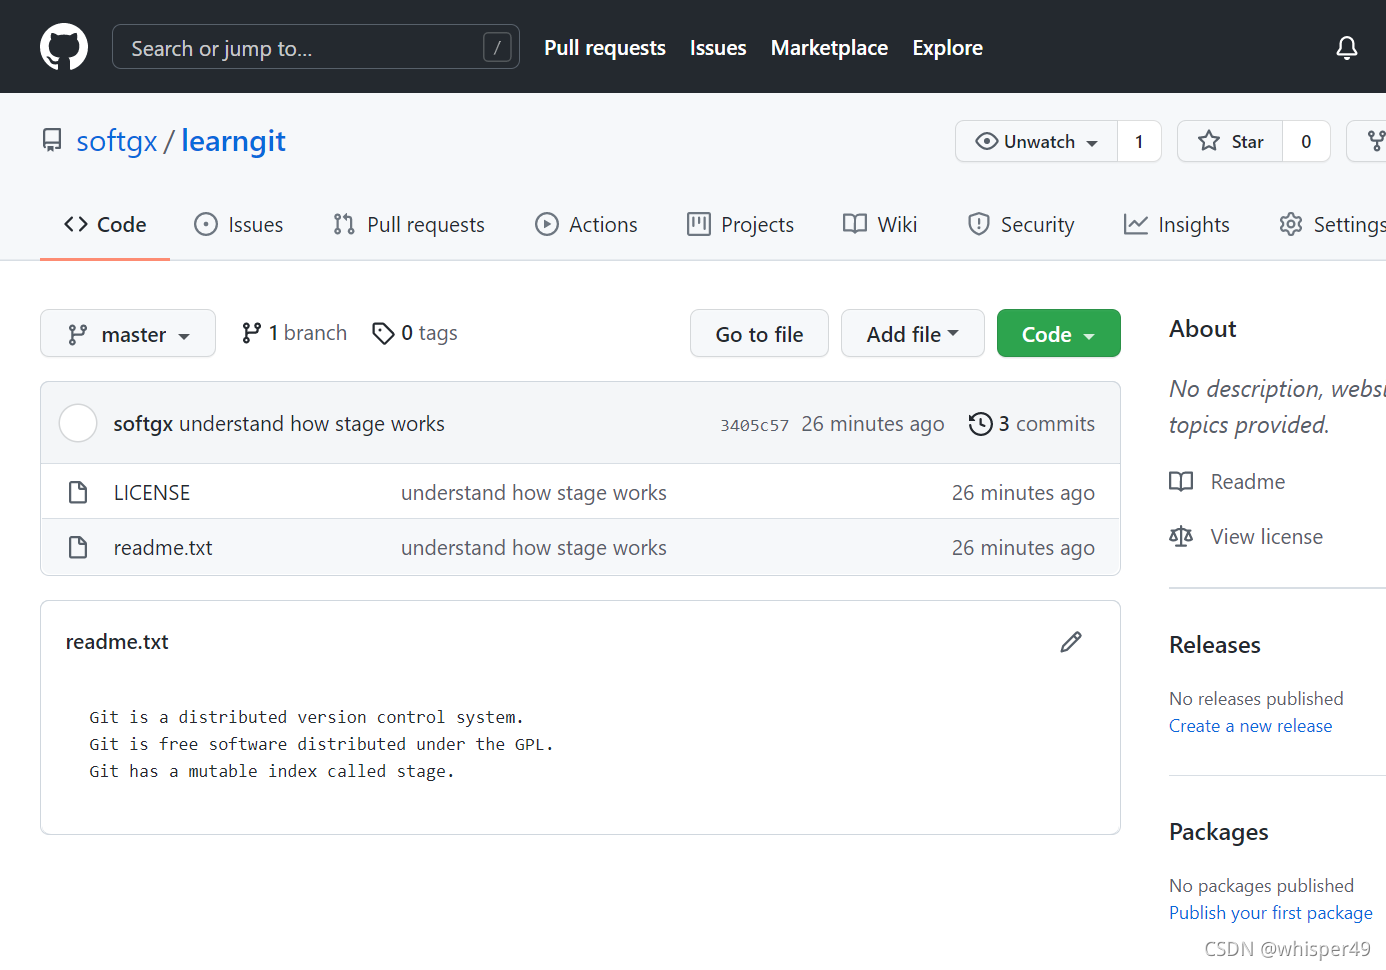This screenshot has width=1386, height=970.
Task: Open the Projects tab
Action: tap(741, 225)
